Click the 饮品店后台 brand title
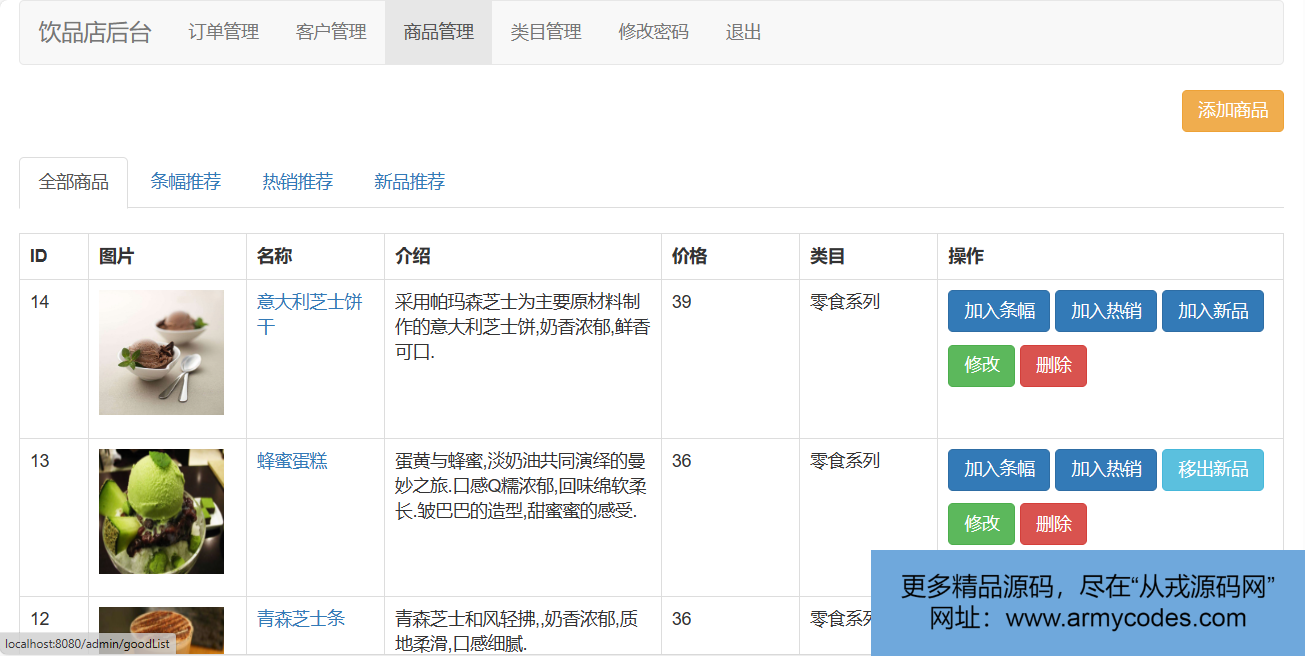This screenshot has width=1305, height=656. (95, 32)
